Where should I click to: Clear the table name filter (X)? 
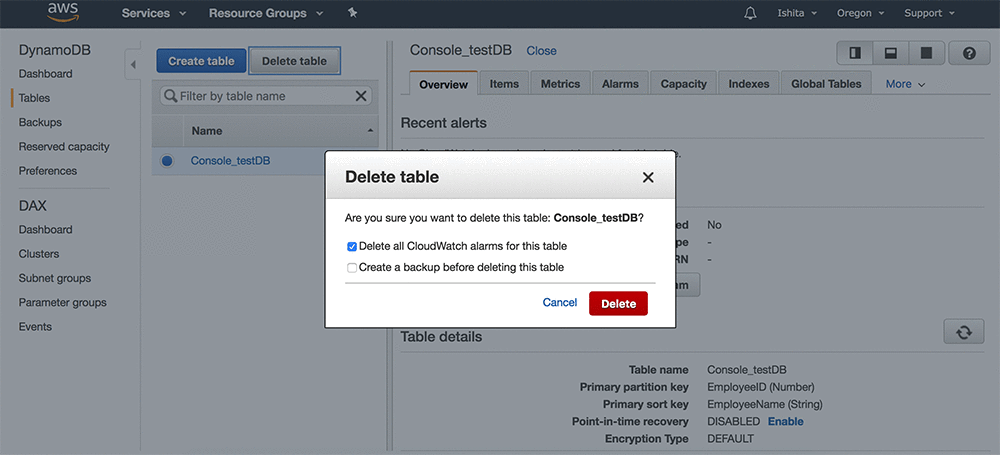360,96
